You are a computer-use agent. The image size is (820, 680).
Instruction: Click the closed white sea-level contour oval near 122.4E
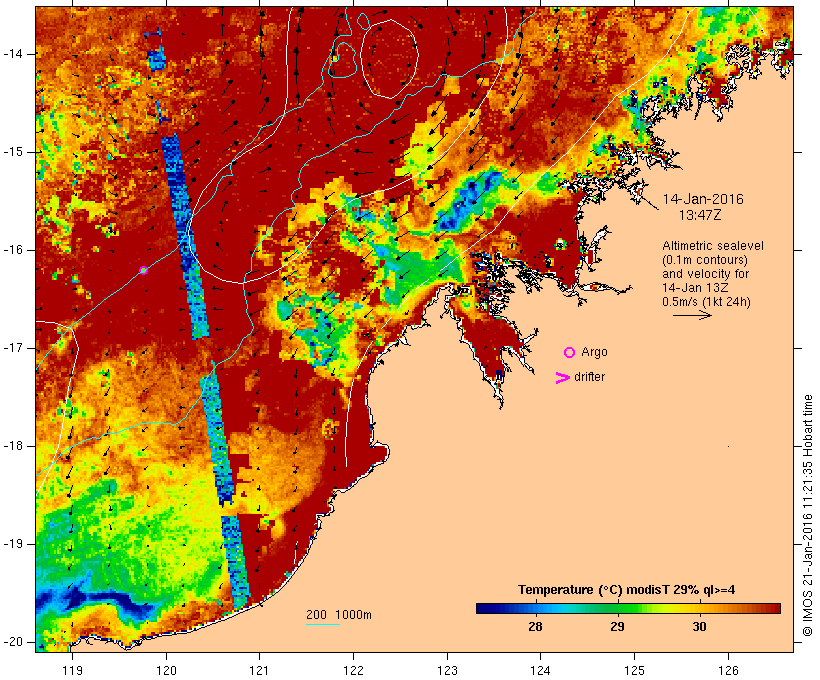(390, 59)
